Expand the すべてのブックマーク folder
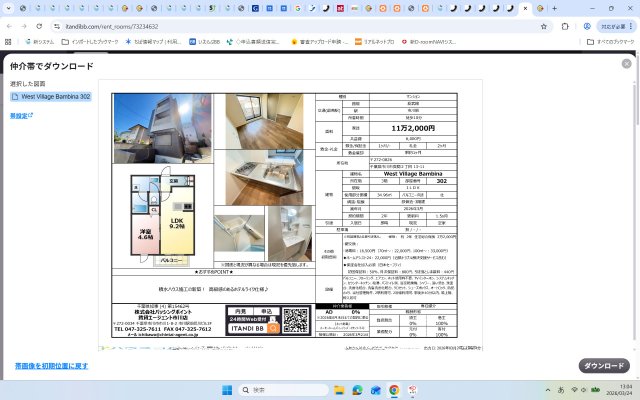This screenshot has width=640, height=400. click(x=604, y=42)
